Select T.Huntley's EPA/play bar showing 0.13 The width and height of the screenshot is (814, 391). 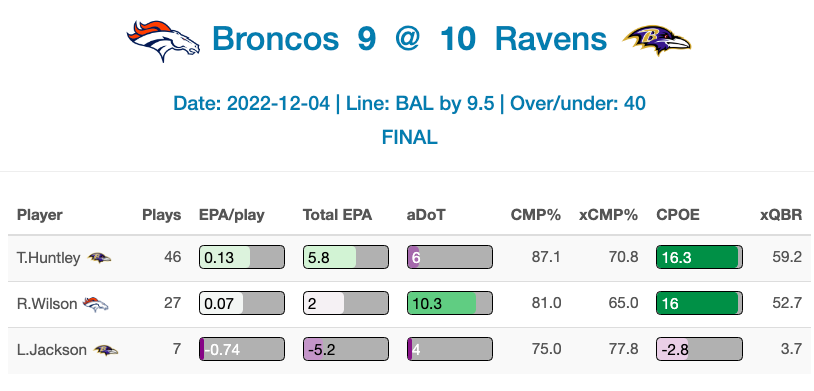pos(242,257)
